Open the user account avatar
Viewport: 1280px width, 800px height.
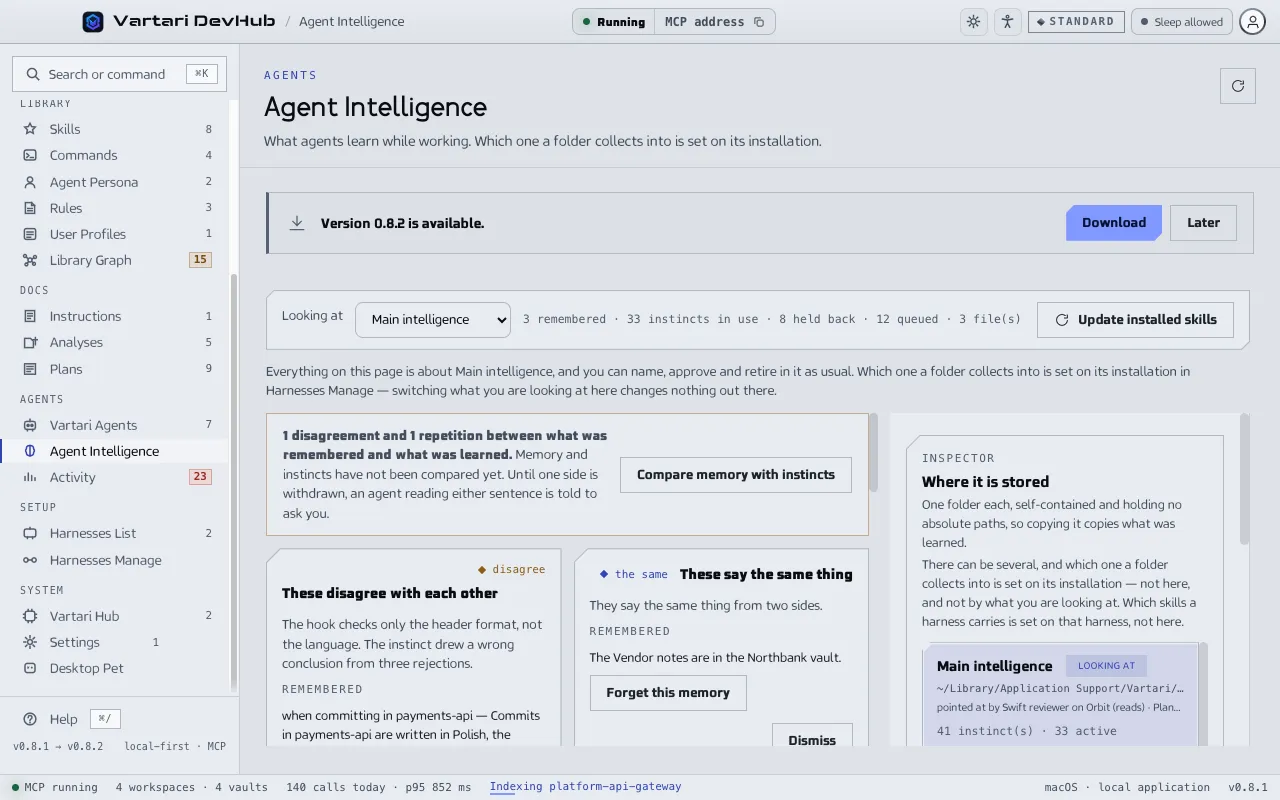[x=1252, y=22]
